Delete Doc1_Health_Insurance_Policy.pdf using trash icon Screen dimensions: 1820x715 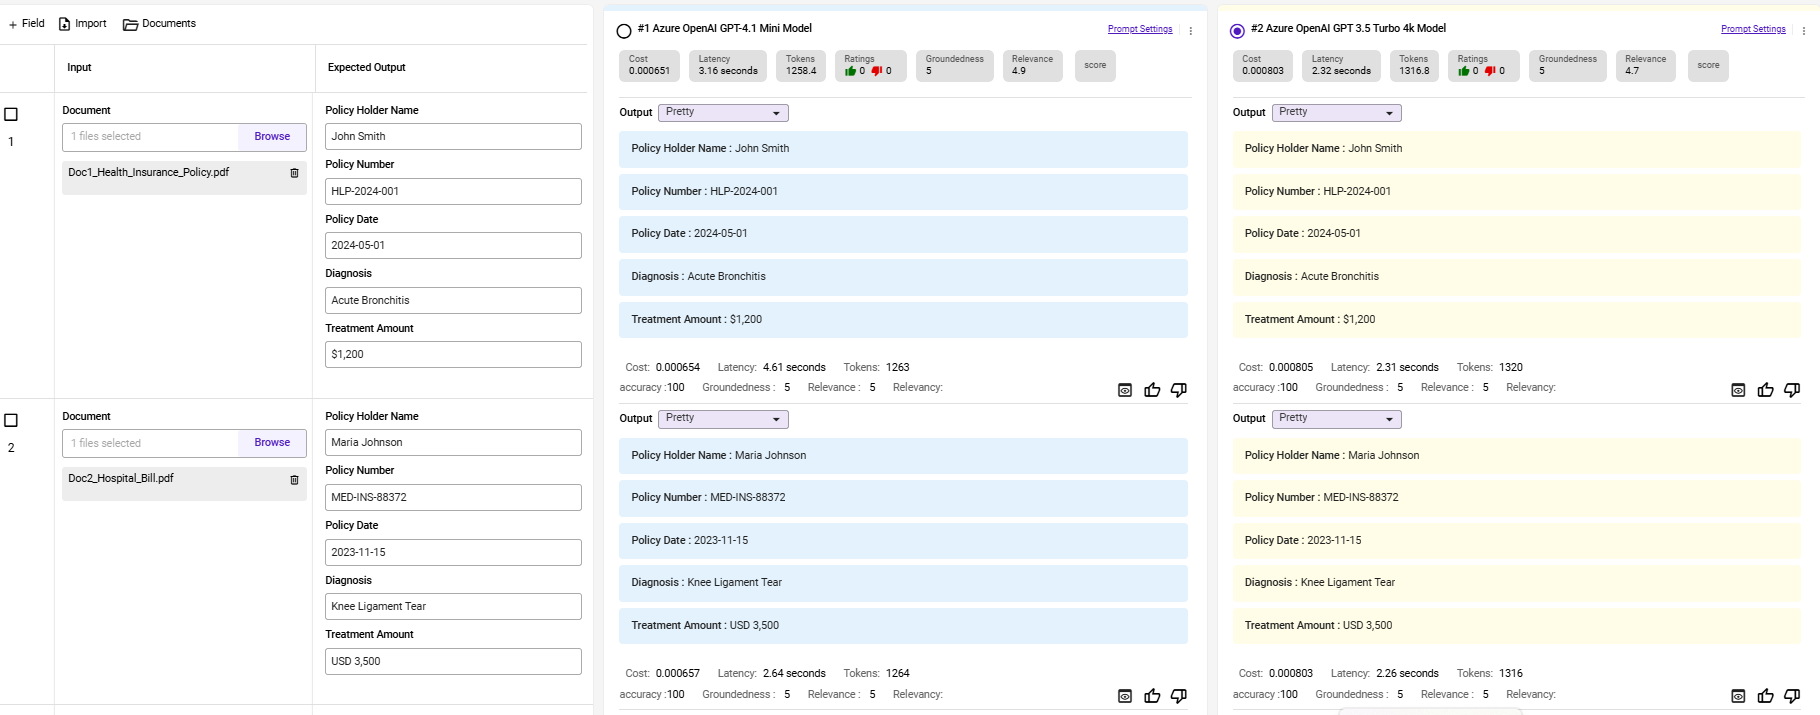coord(294,173)
